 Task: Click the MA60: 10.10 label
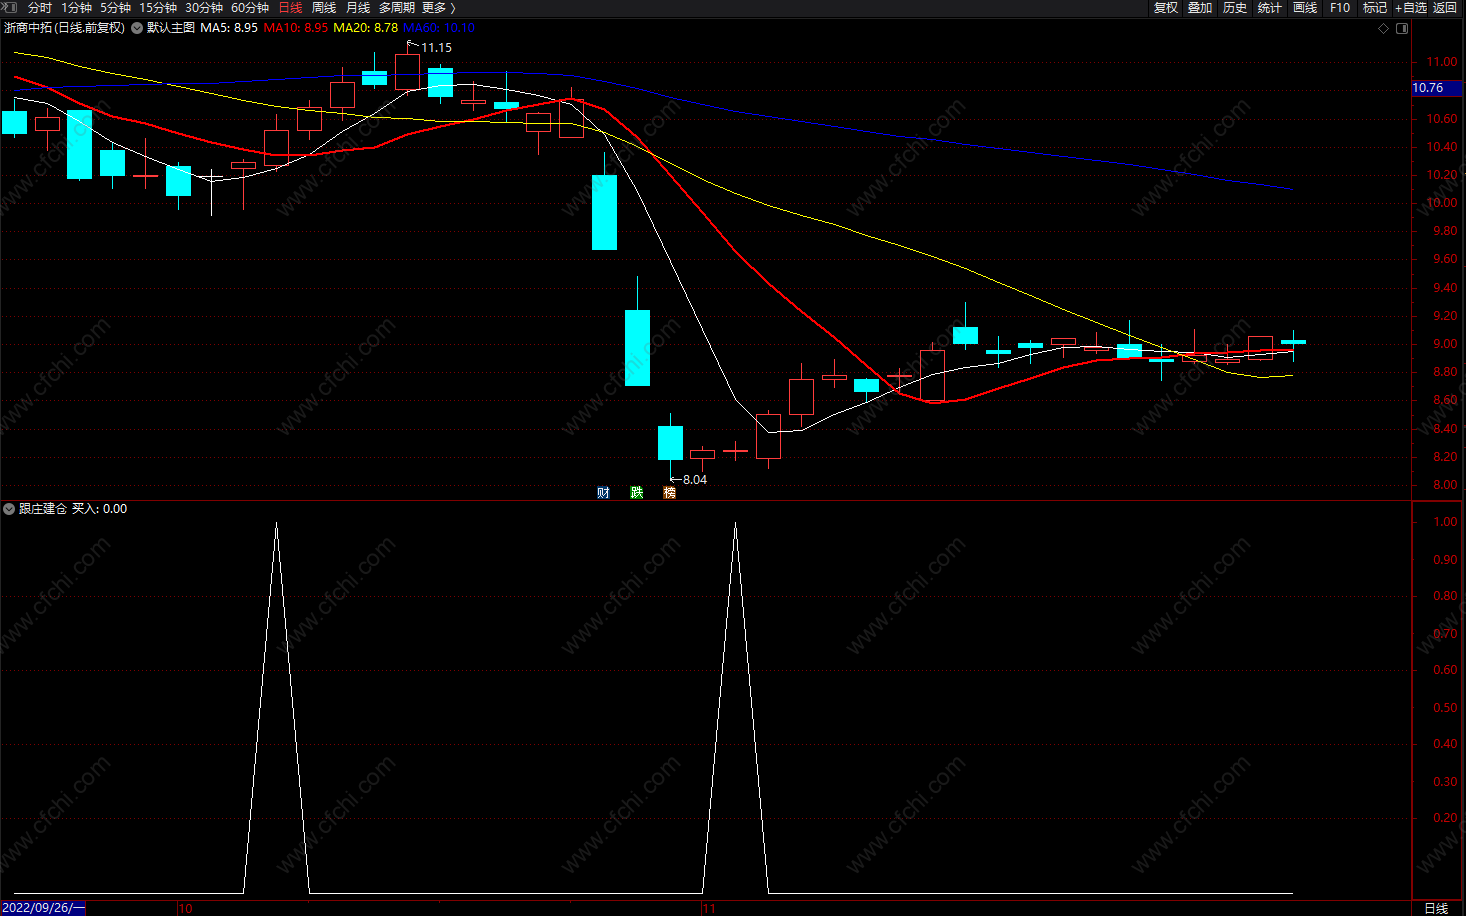coord(439,28)
